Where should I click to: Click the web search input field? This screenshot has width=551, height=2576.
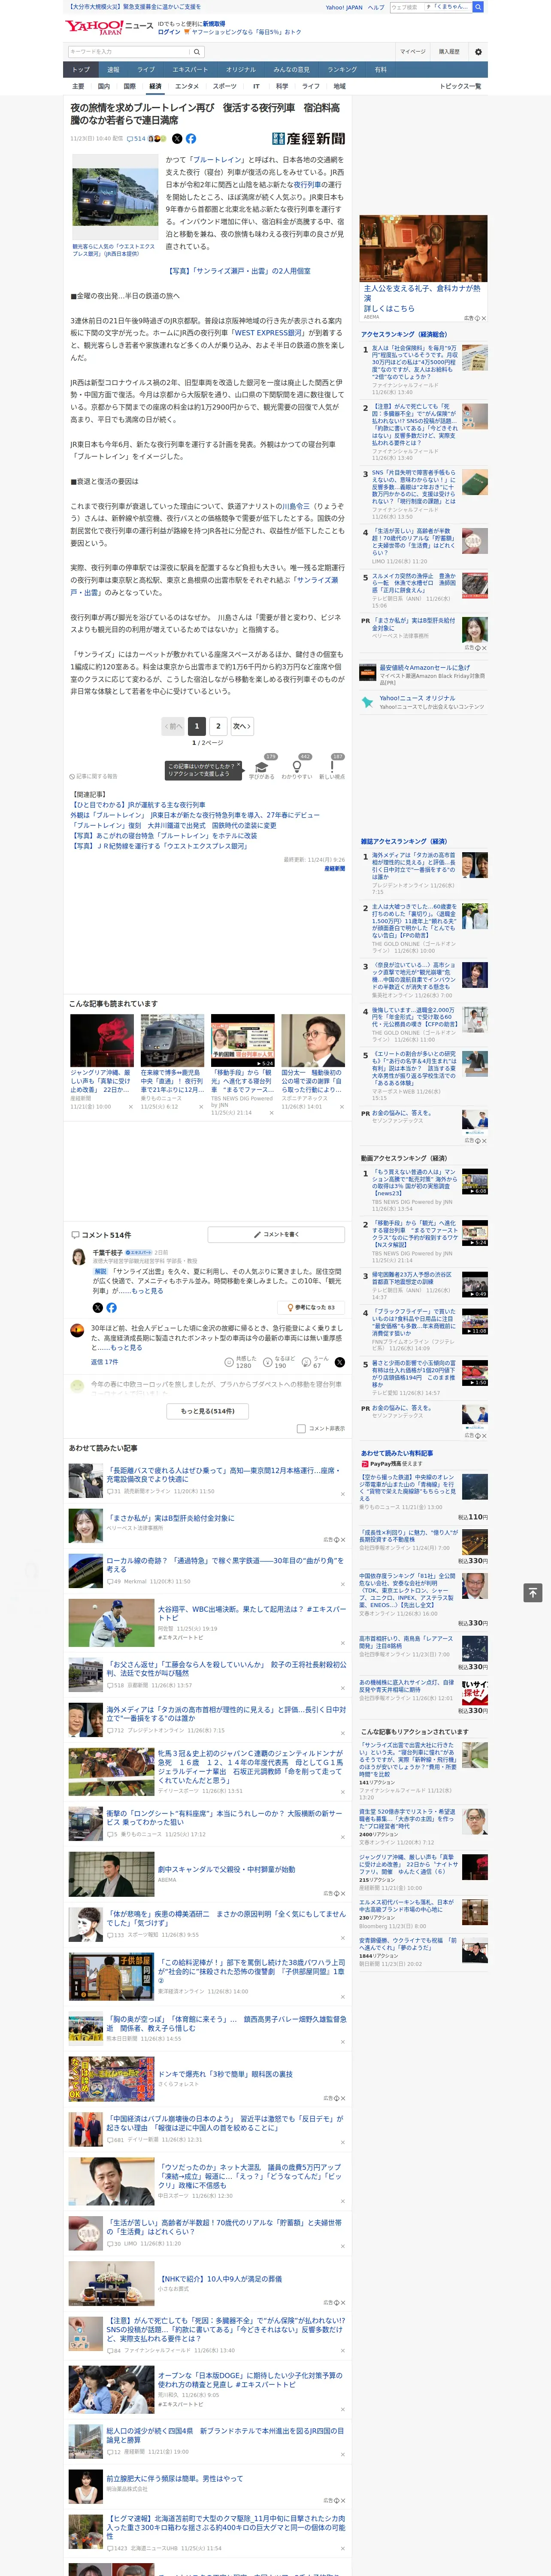pyautogui.click(x=431, y=7)
